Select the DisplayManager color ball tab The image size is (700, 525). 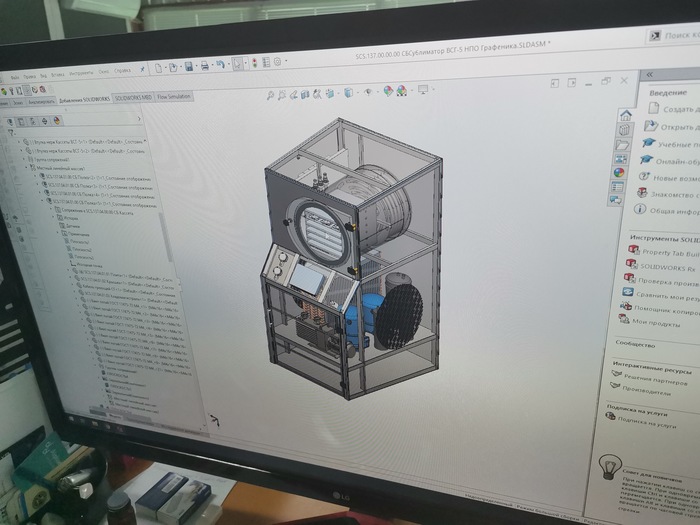coord(57,121)
